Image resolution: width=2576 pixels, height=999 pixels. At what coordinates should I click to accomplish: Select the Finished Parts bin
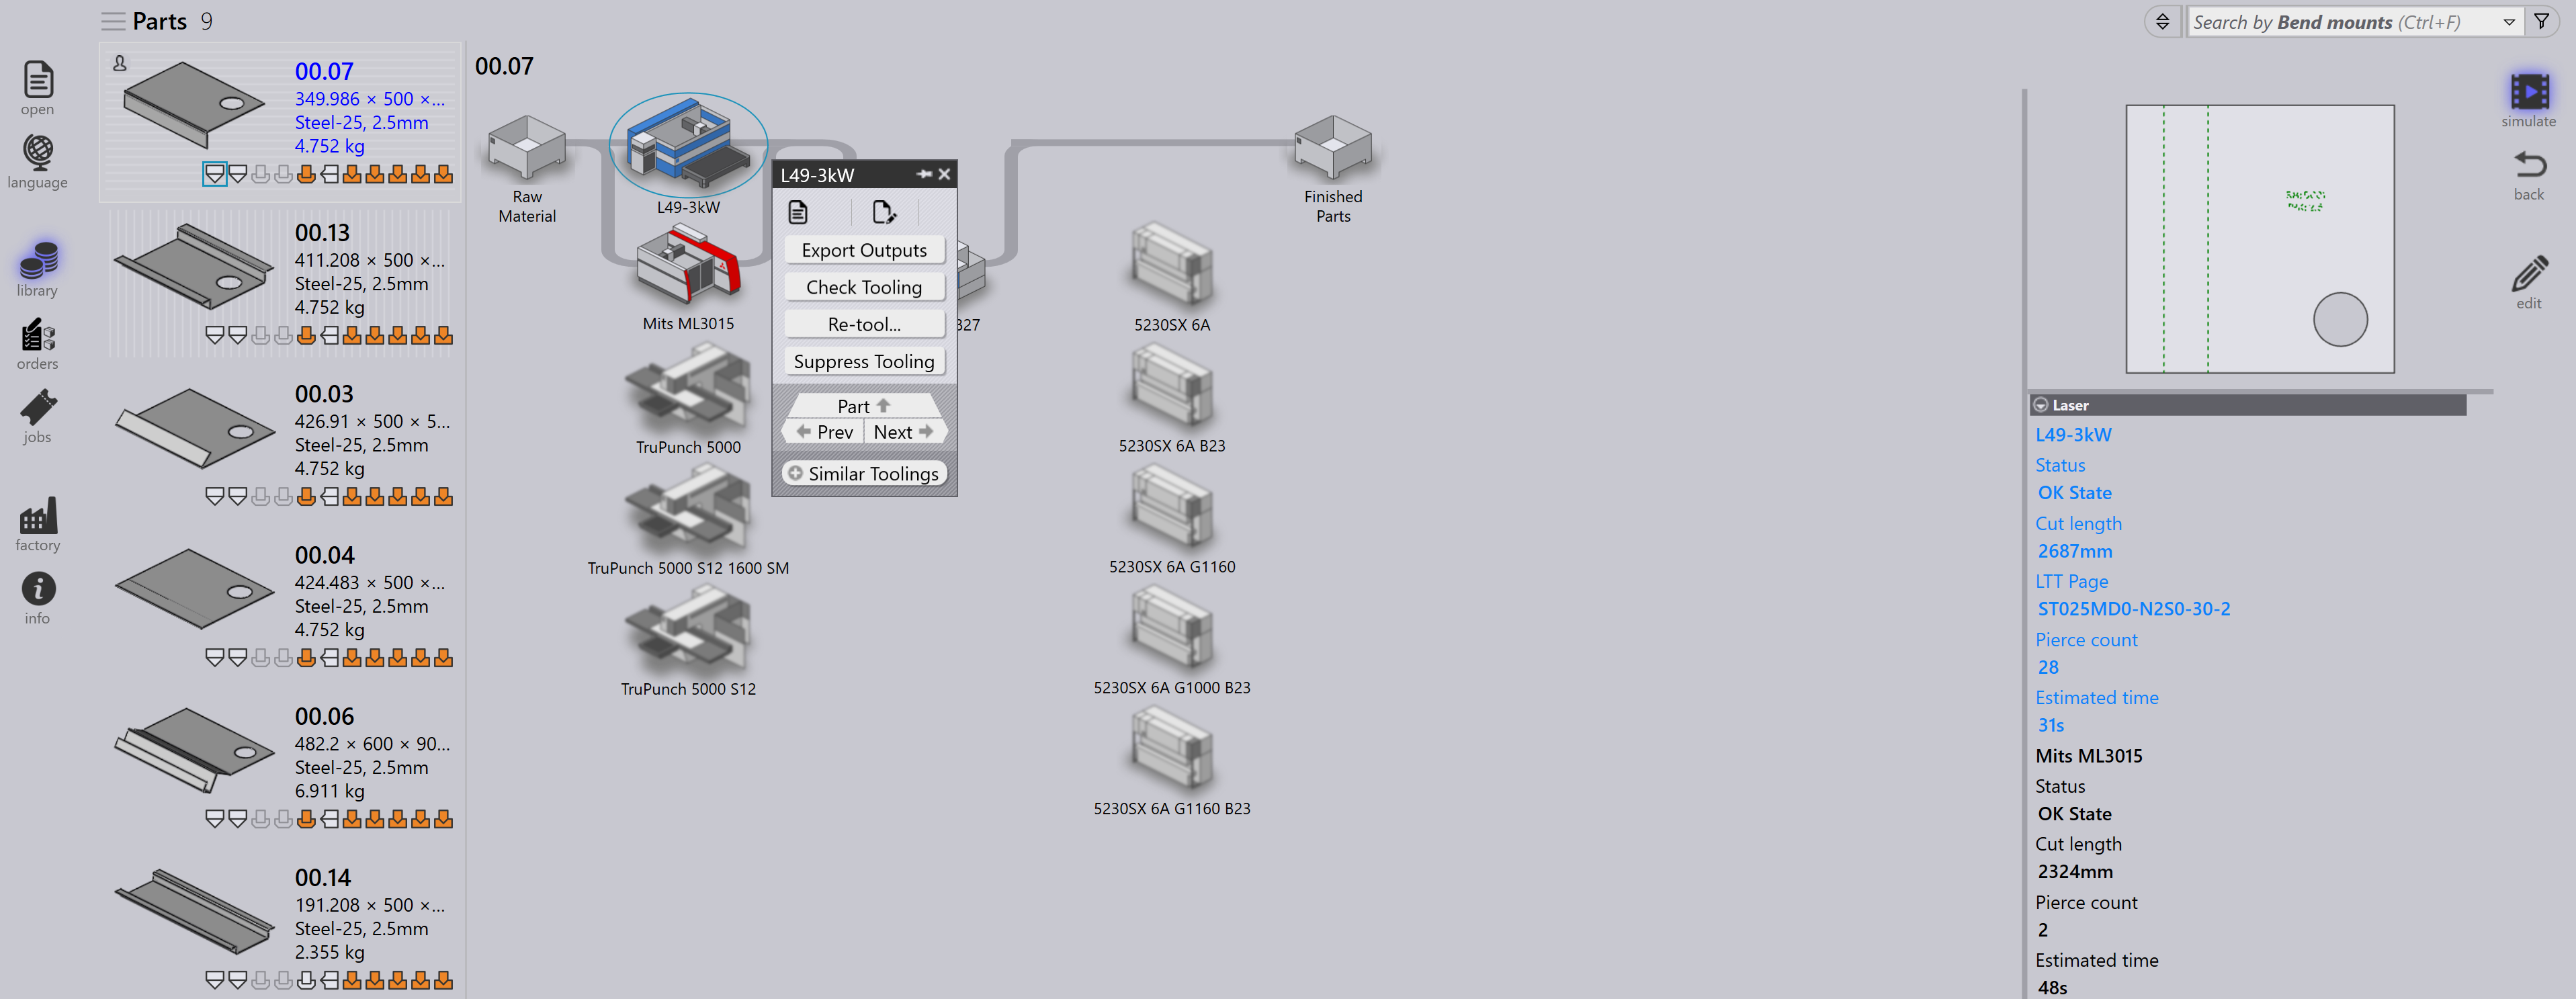click(1333, 147)
